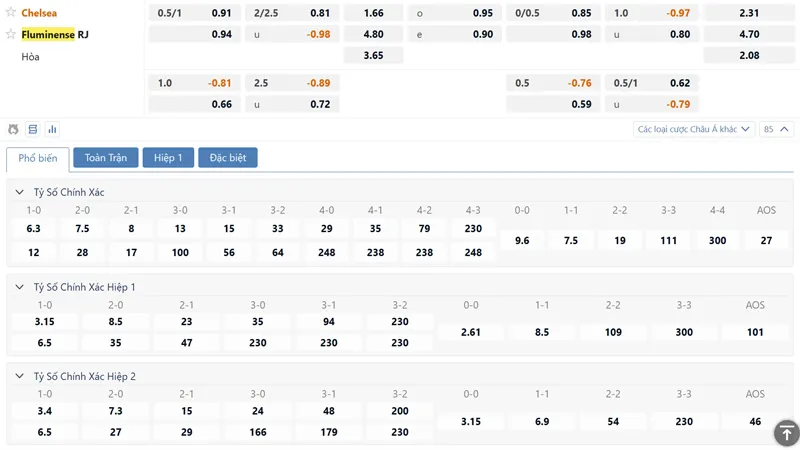This screenshot has width=800, height=450.
Task: Select the Phổ biến tab
Action: click(38, 159)
